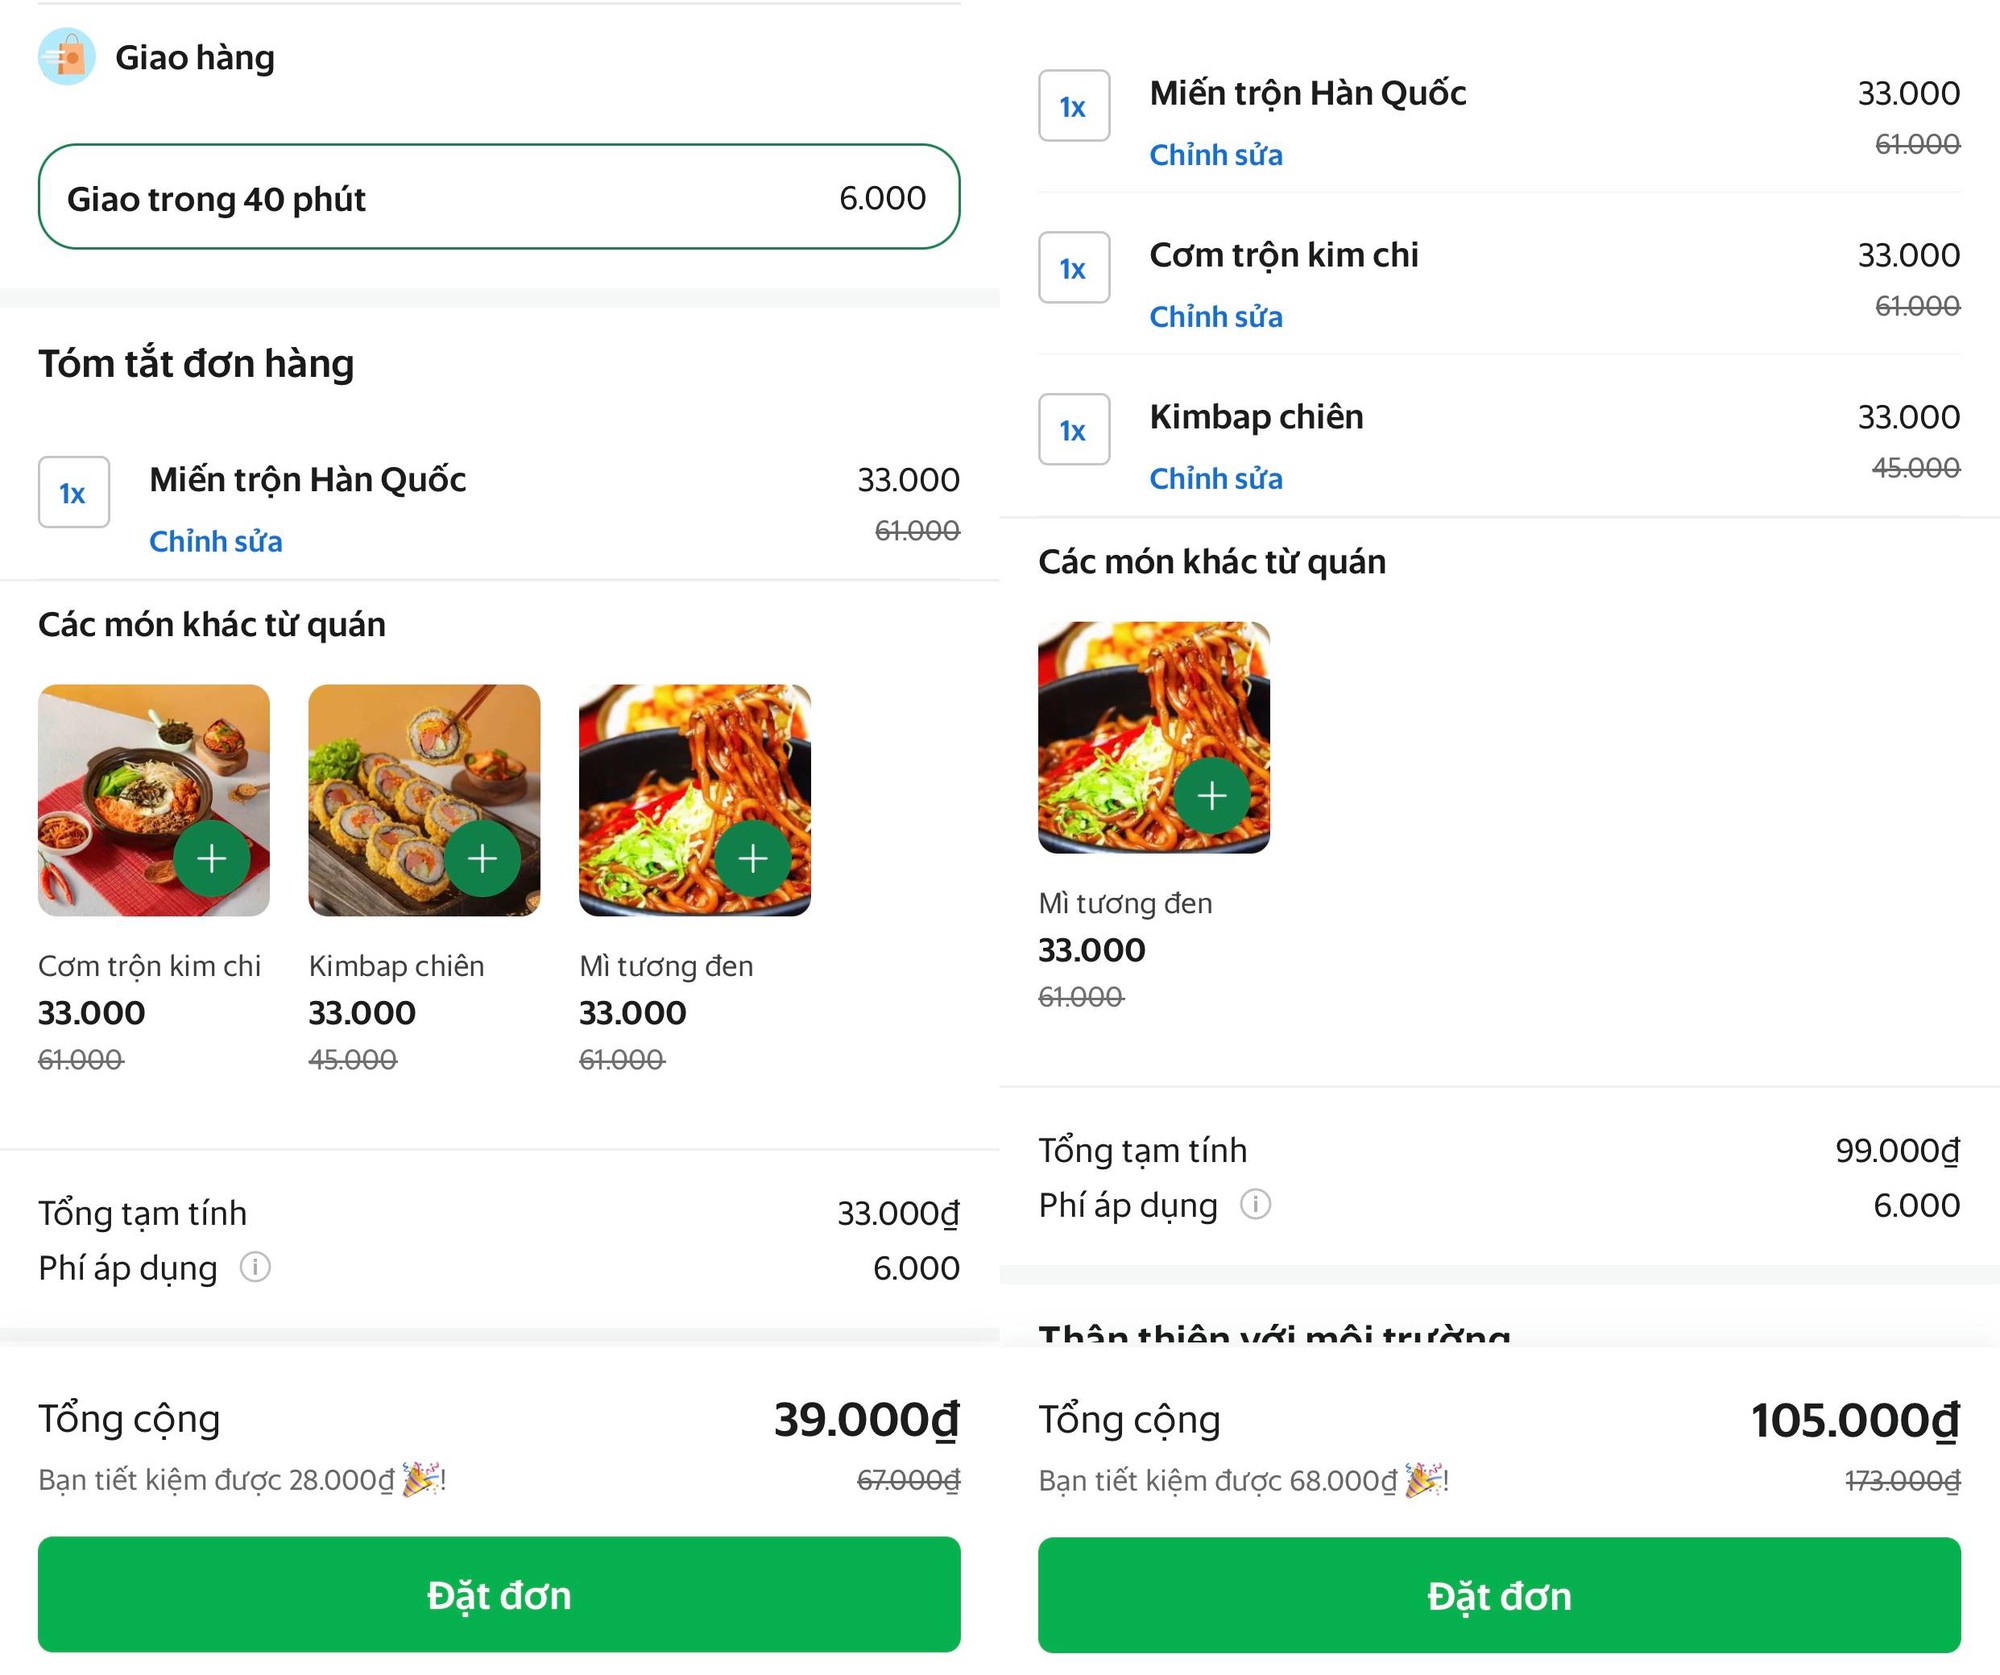The image size is (2000, 1675).
Task: Edit Kimbap chiên order item
Action: pos(1216,478)
